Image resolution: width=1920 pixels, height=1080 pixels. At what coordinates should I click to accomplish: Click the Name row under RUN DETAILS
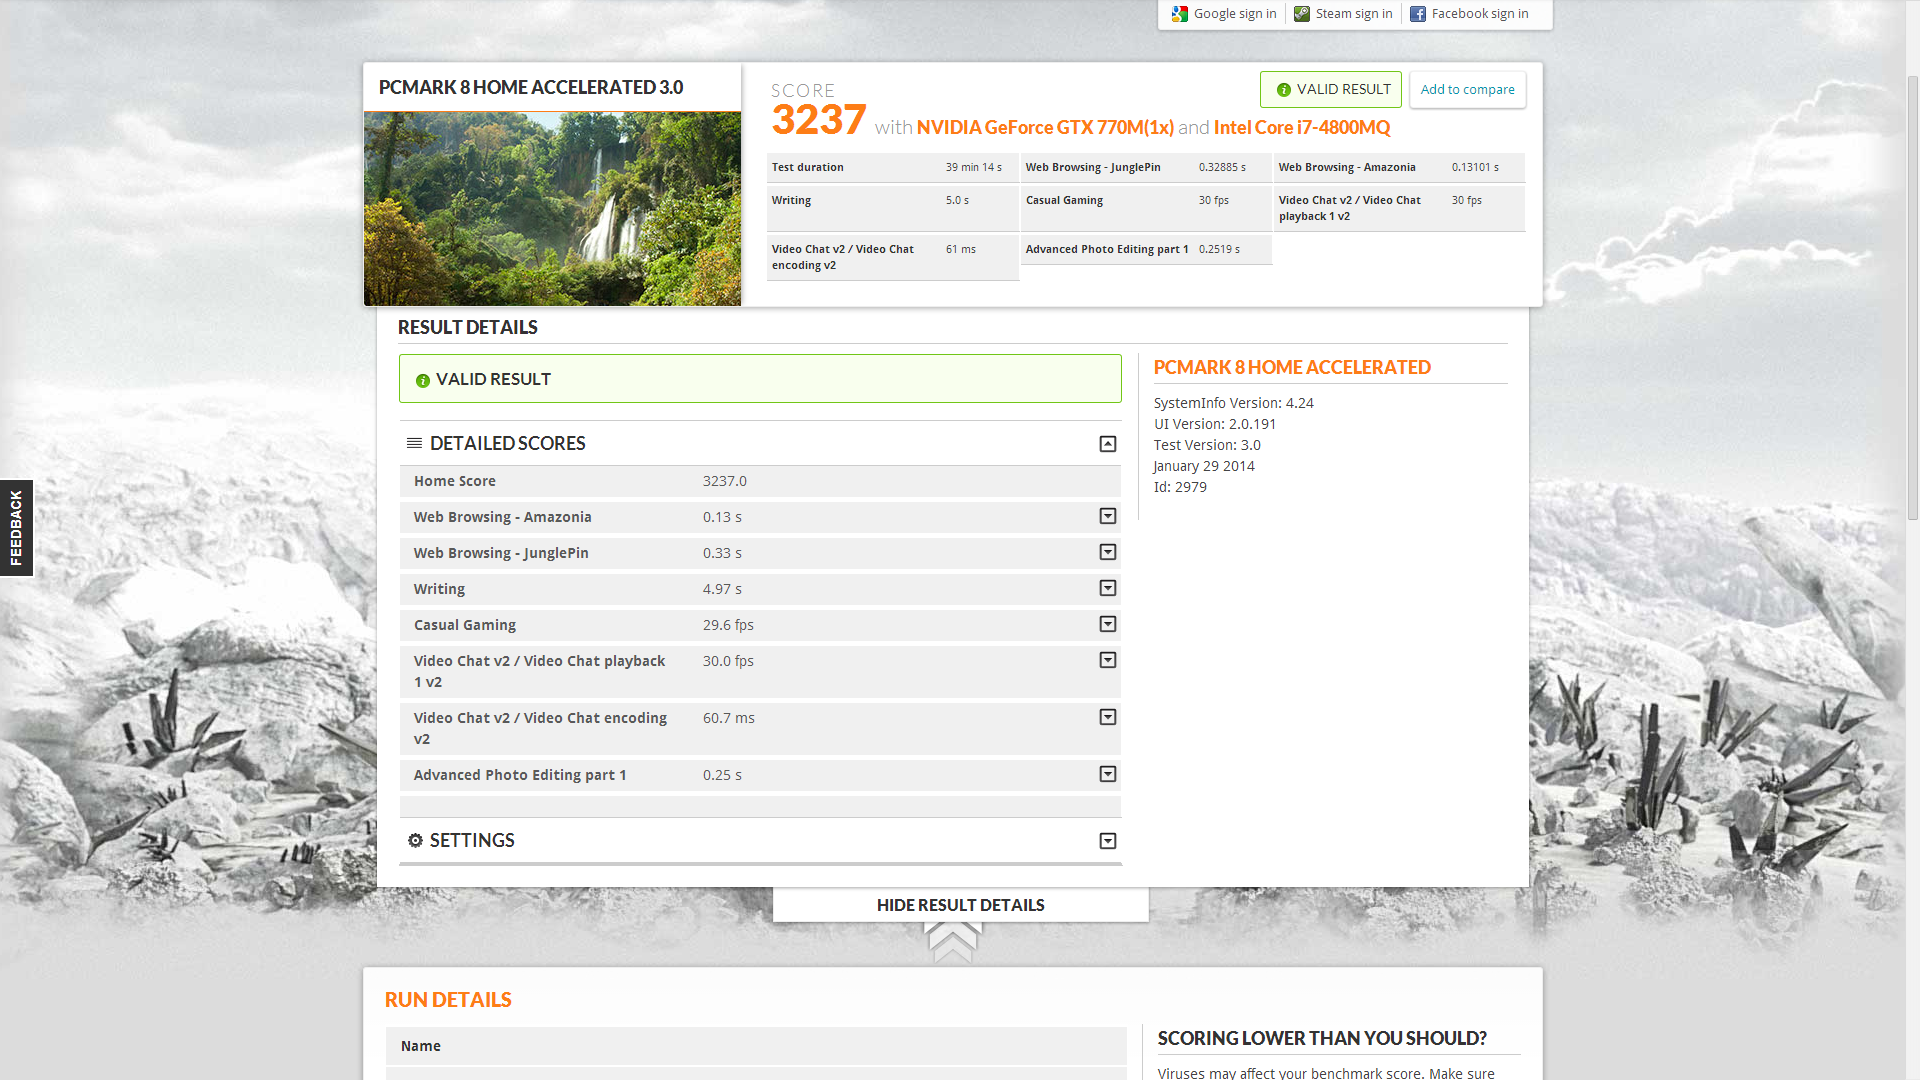756,1046
